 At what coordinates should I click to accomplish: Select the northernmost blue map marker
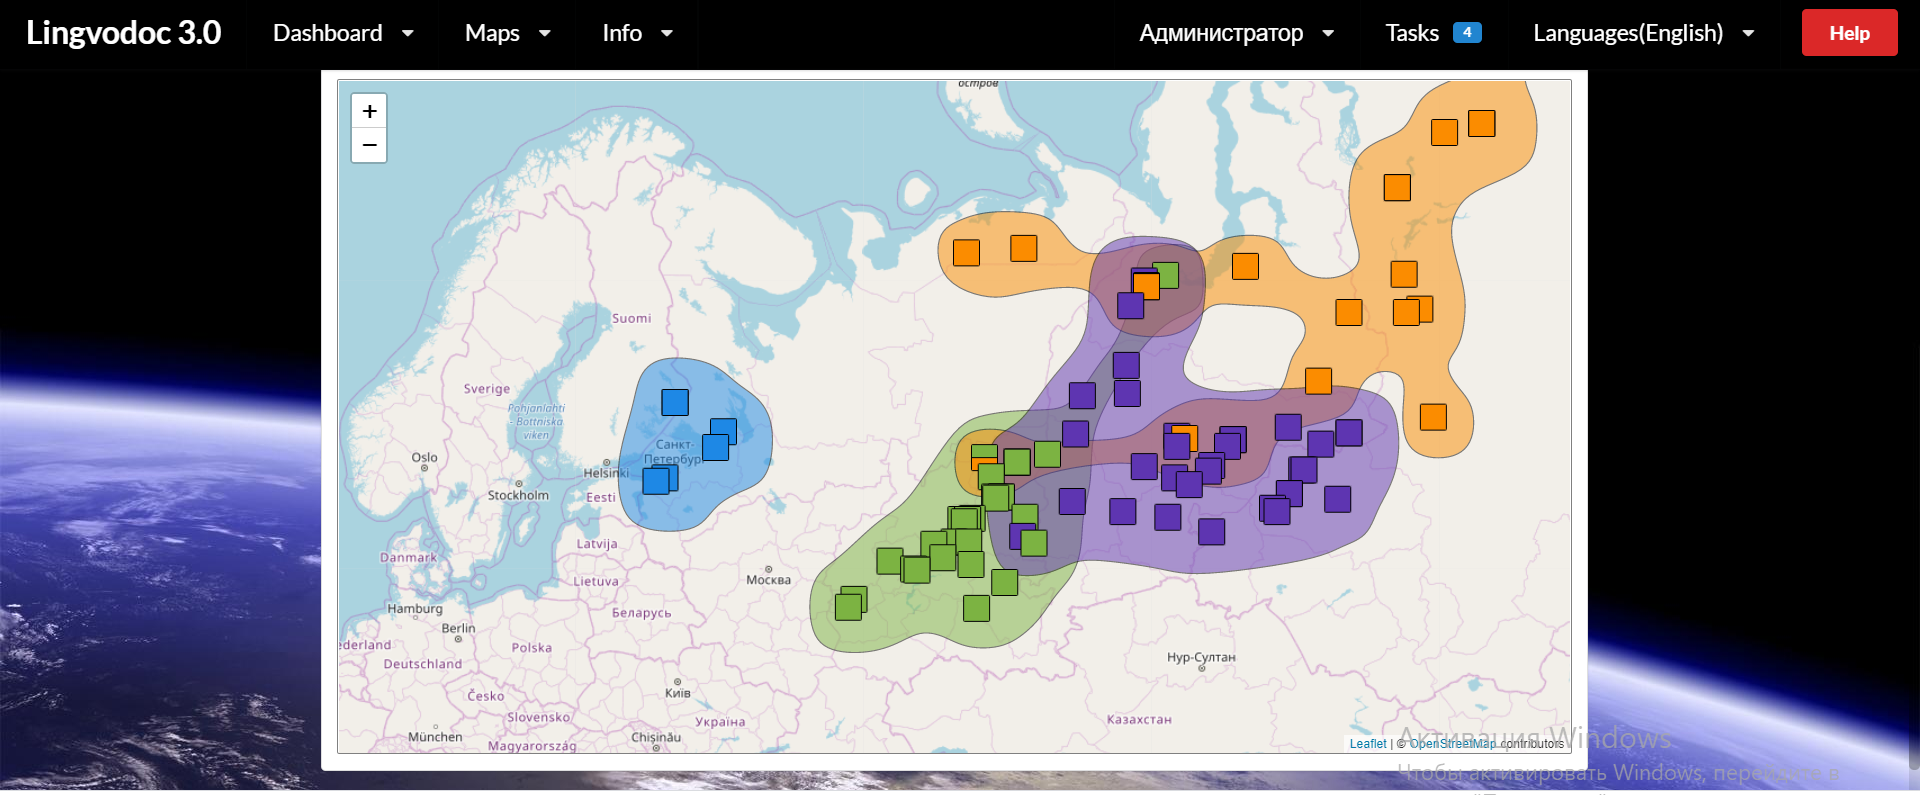[675, 402]
